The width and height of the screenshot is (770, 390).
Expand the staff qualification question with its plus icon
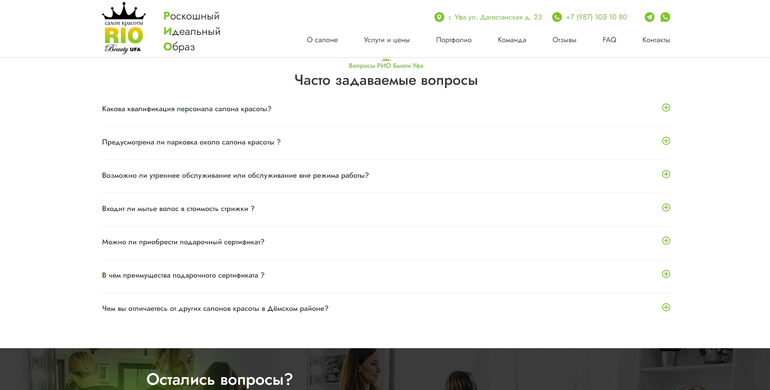(666, 108)
